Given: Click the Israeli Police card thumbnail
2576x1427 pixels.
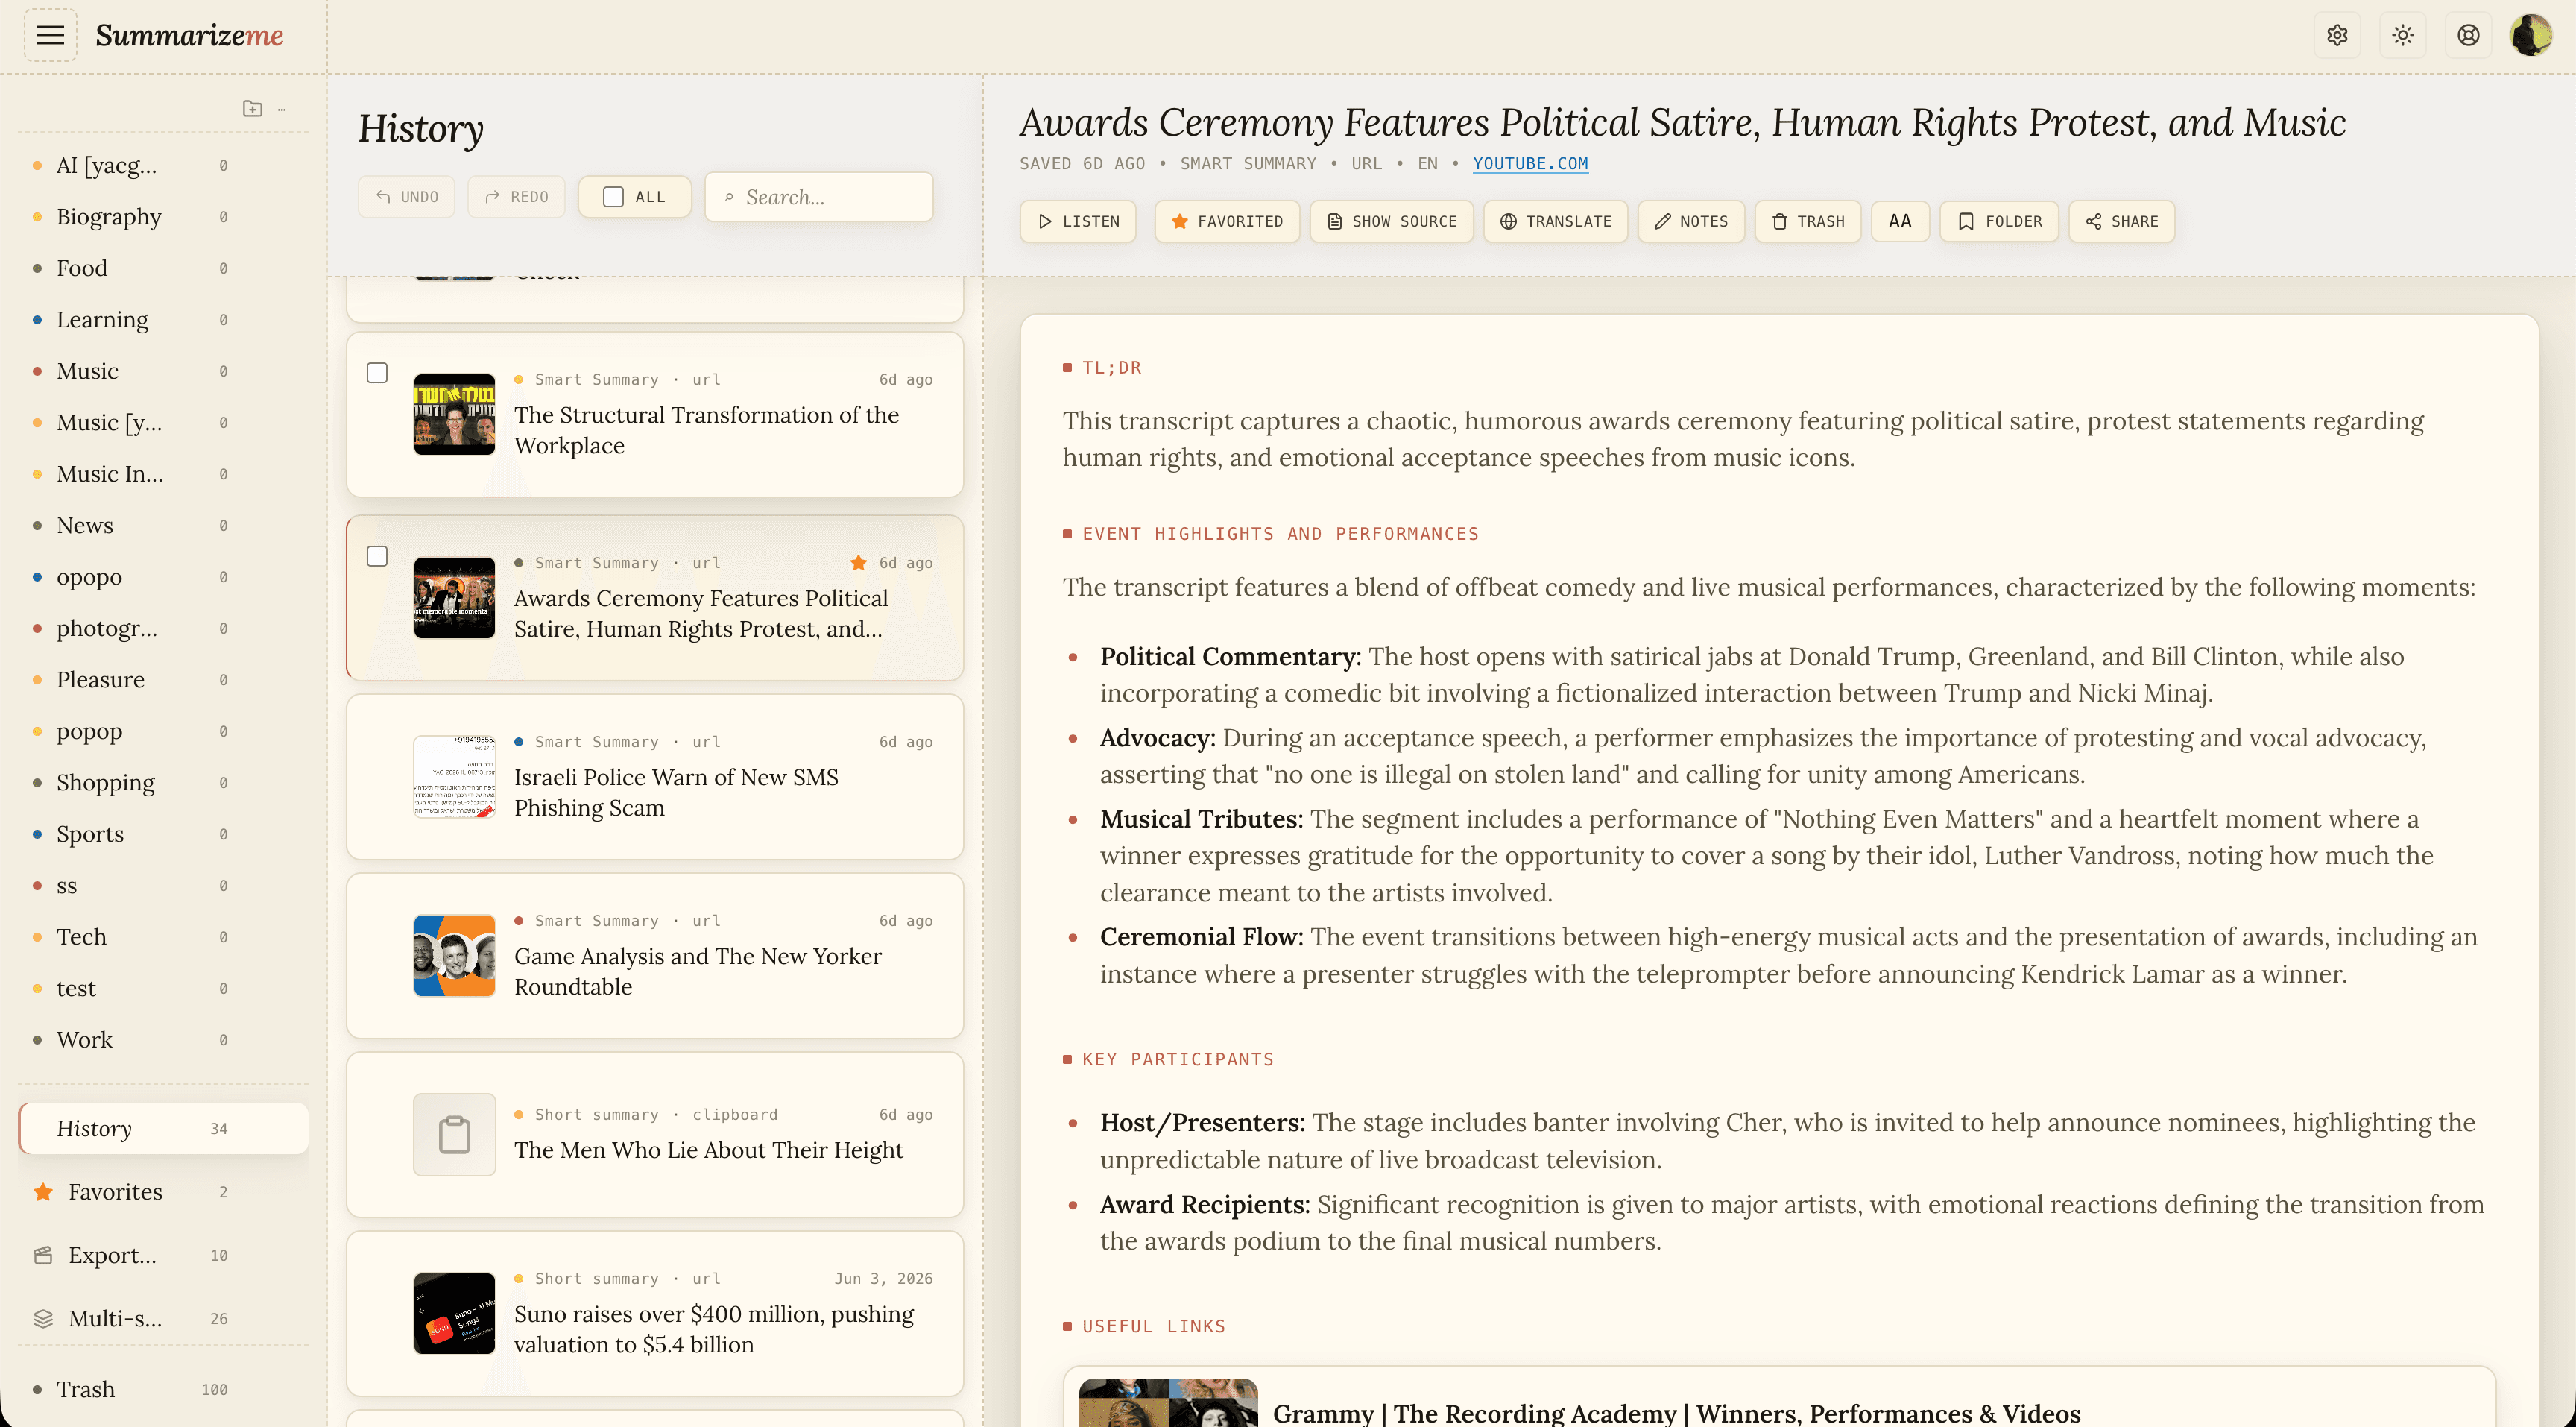Looking at the screenshot, I should click(455, 777).
